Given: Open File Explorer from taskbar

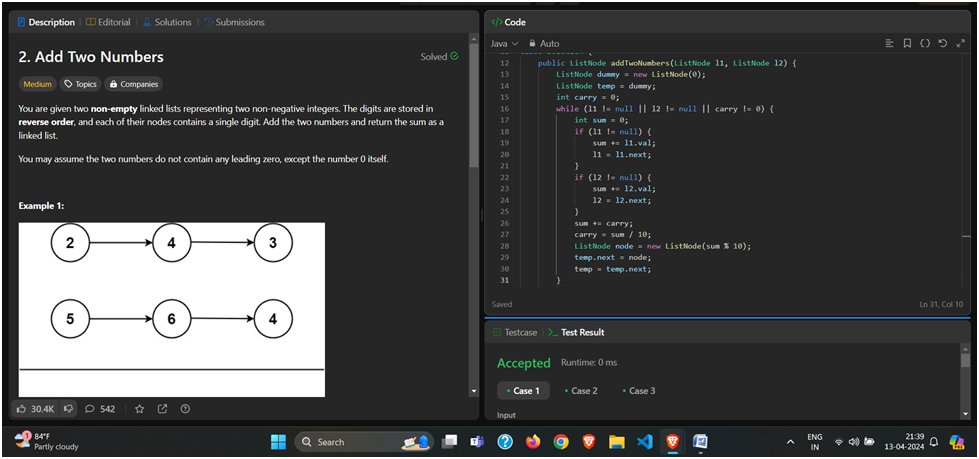Looking at the screenshot, I should tap(617, 442).
